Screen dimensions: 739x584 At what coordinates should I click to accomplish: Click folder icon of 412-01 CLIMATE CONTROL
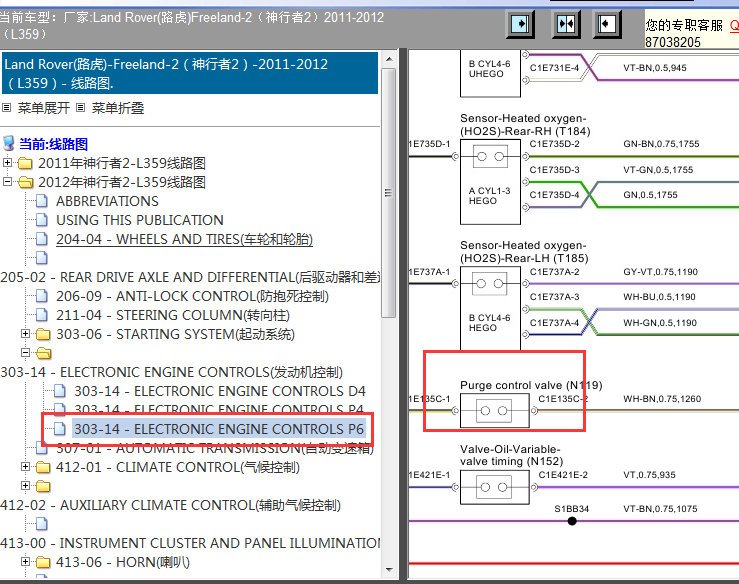pyautogui.click(x=43, y=467)
